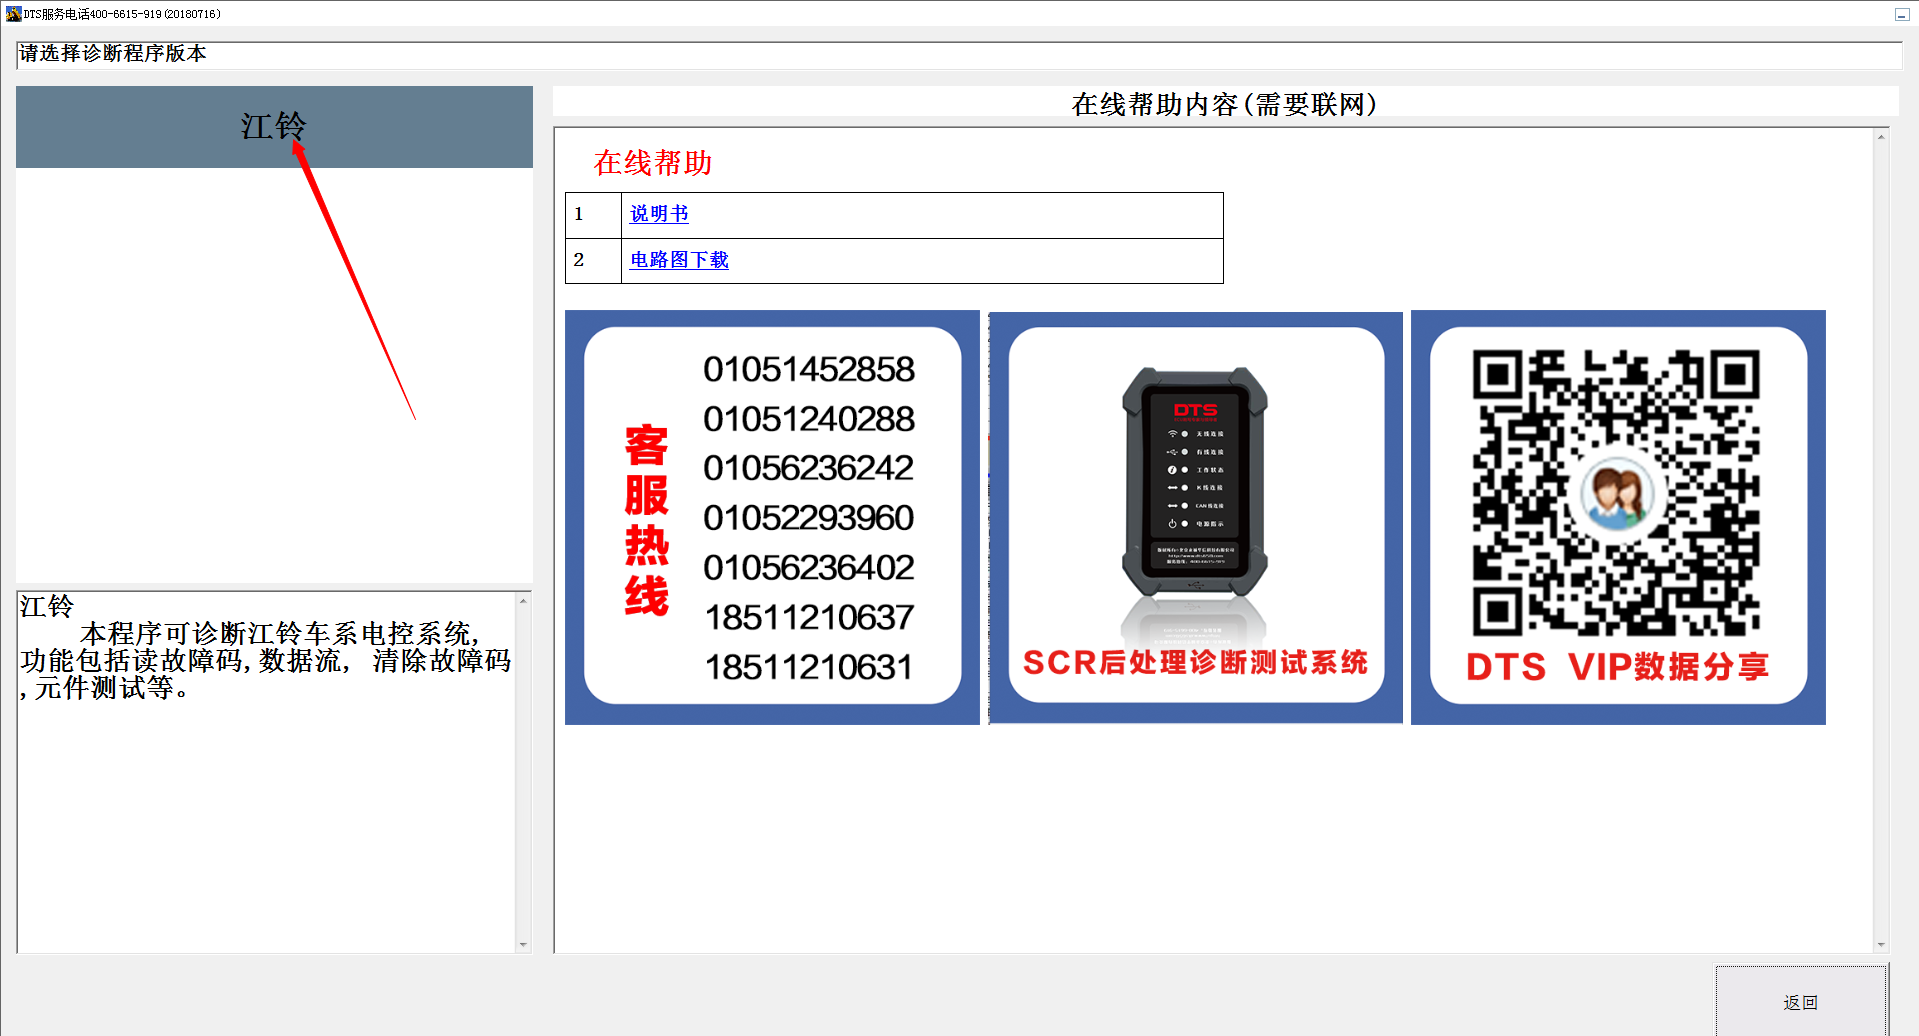Viewport: 1919px width, 1036px height.
Task: Click the help panel scroll up arrow
Action: click(x=1881, y=137)
